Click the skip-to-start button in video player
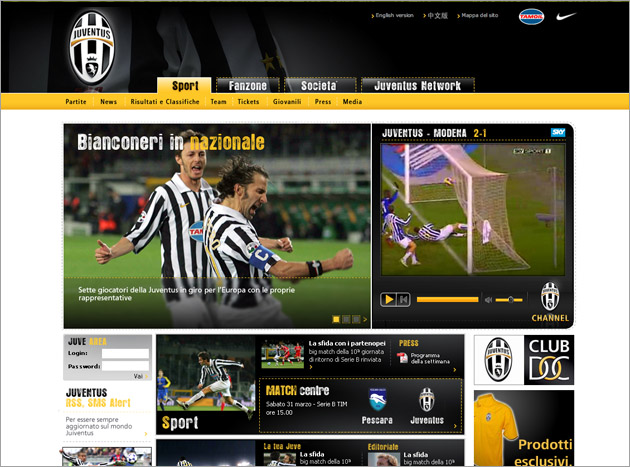This screenshot has height=467, width=630. tap(403, 299)
